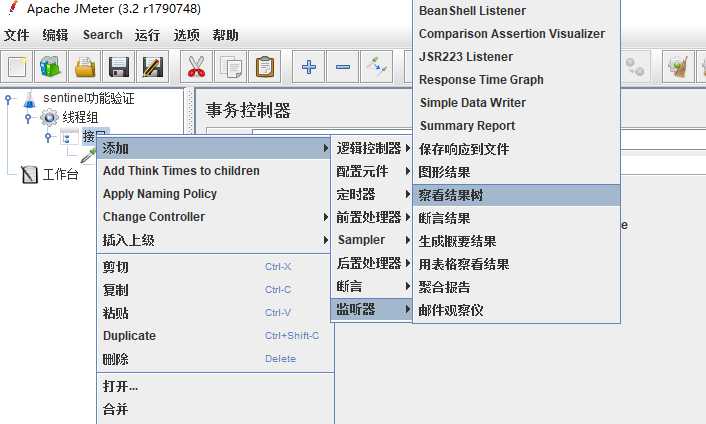Click the Open file folder icon
Screen dimensions: 706x424
[85, 67]
